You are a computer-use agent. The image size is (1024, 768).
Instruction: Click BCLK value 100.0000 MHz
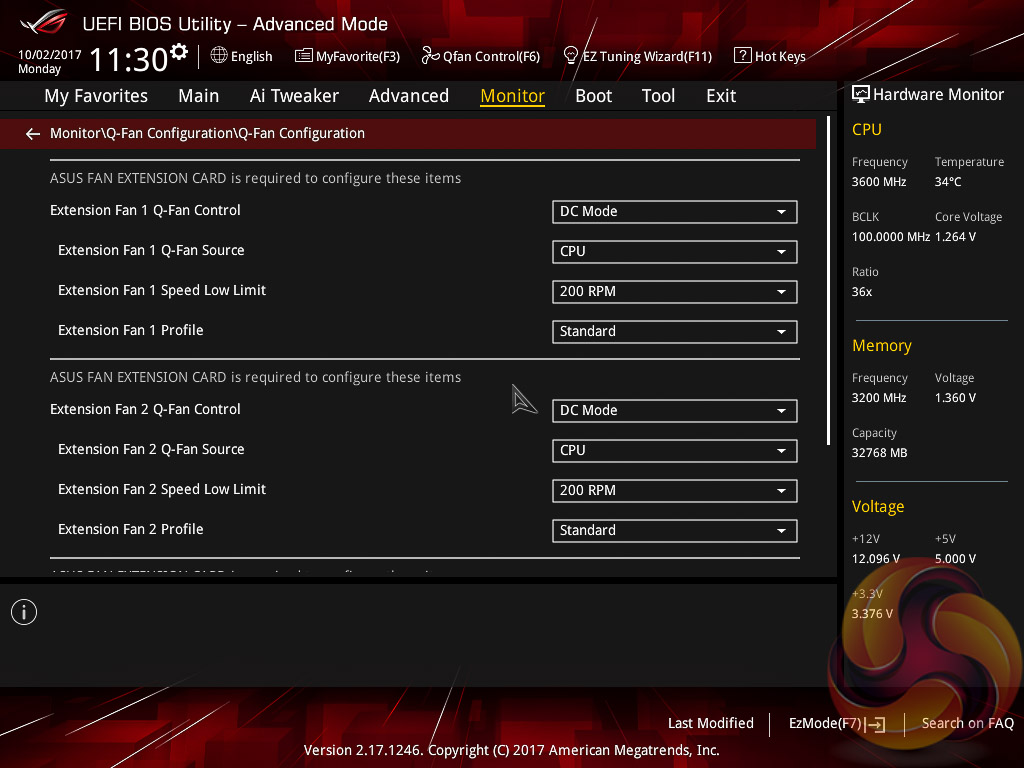(x=891, y=236)
